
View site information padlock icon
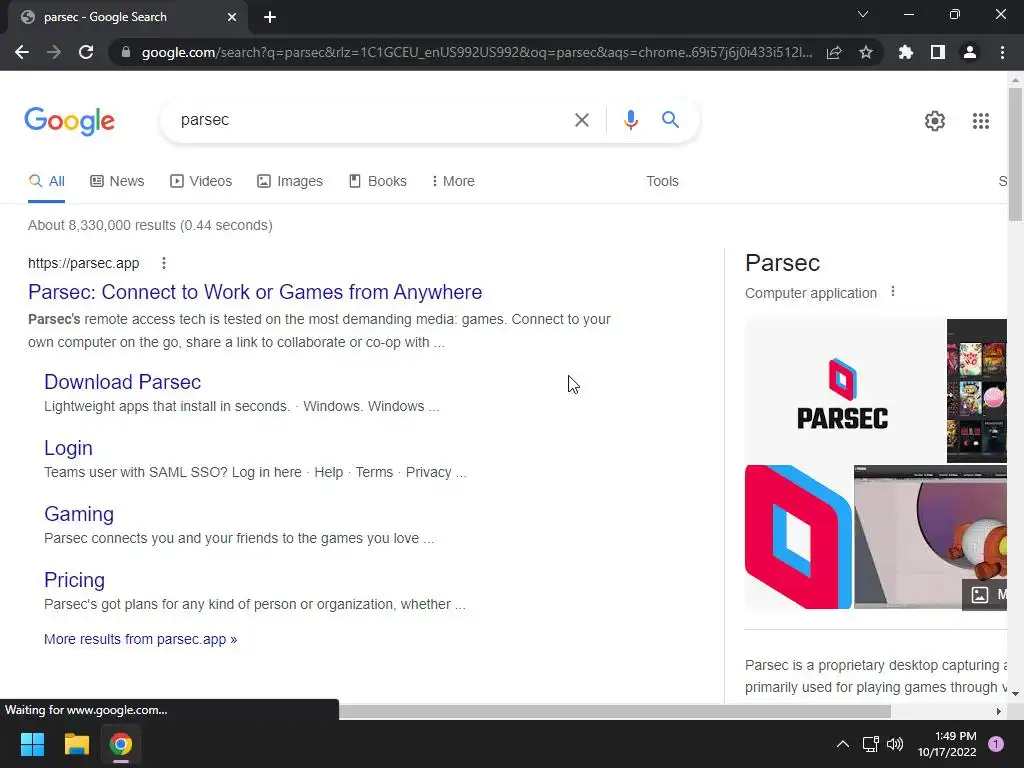[x=126, y=52]
